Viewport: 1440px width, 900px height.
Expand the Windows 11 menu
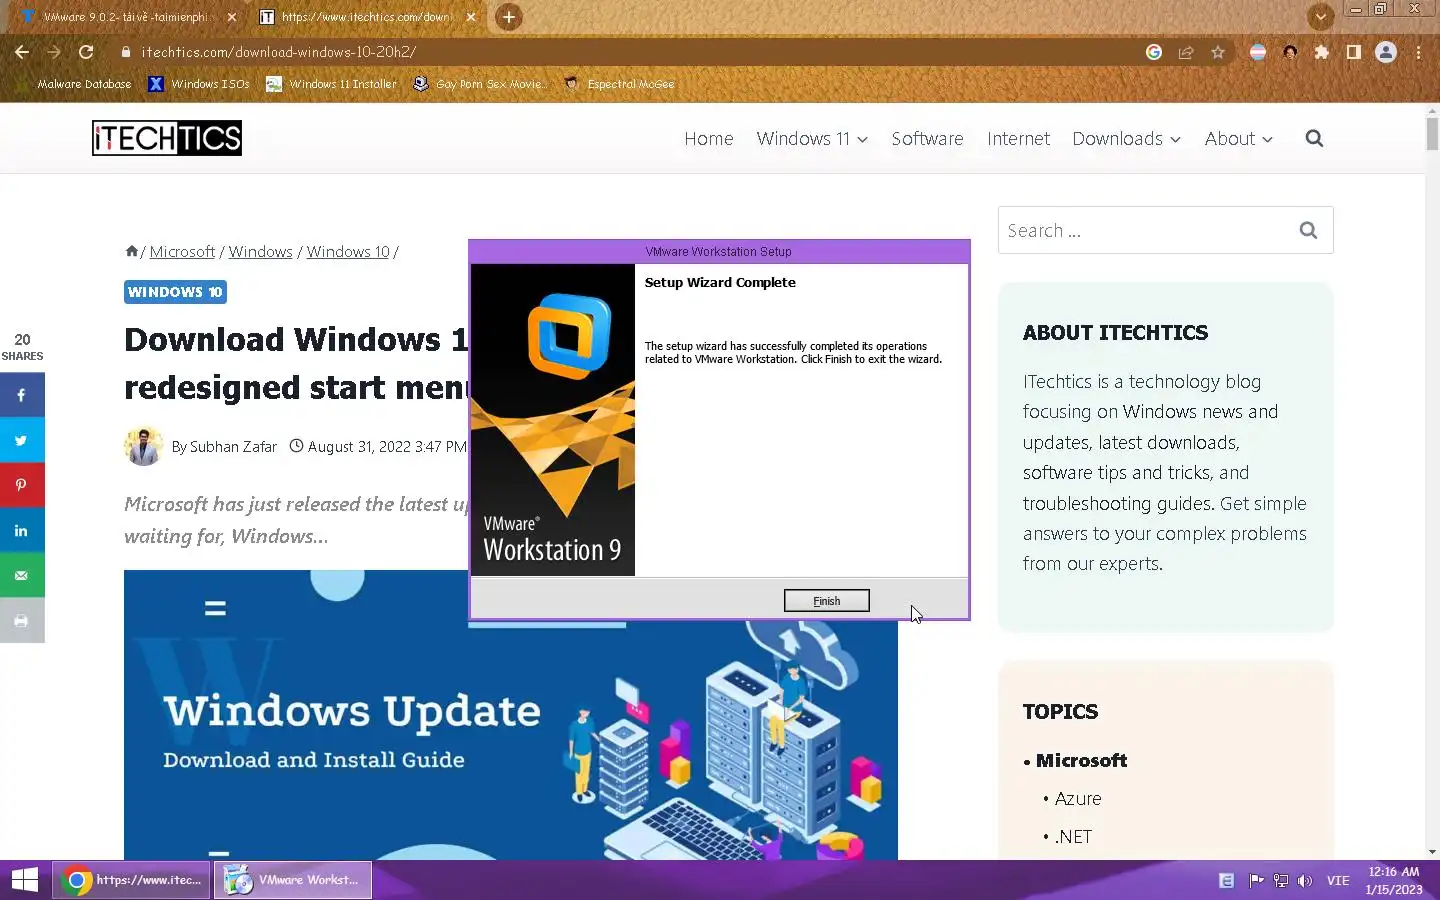point(812,139)
